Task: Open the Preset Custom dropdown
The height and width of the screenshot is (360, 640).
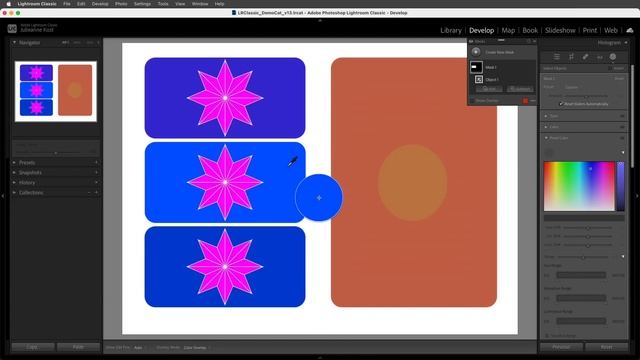Action: pyautogui.click(x=572, y=87)
